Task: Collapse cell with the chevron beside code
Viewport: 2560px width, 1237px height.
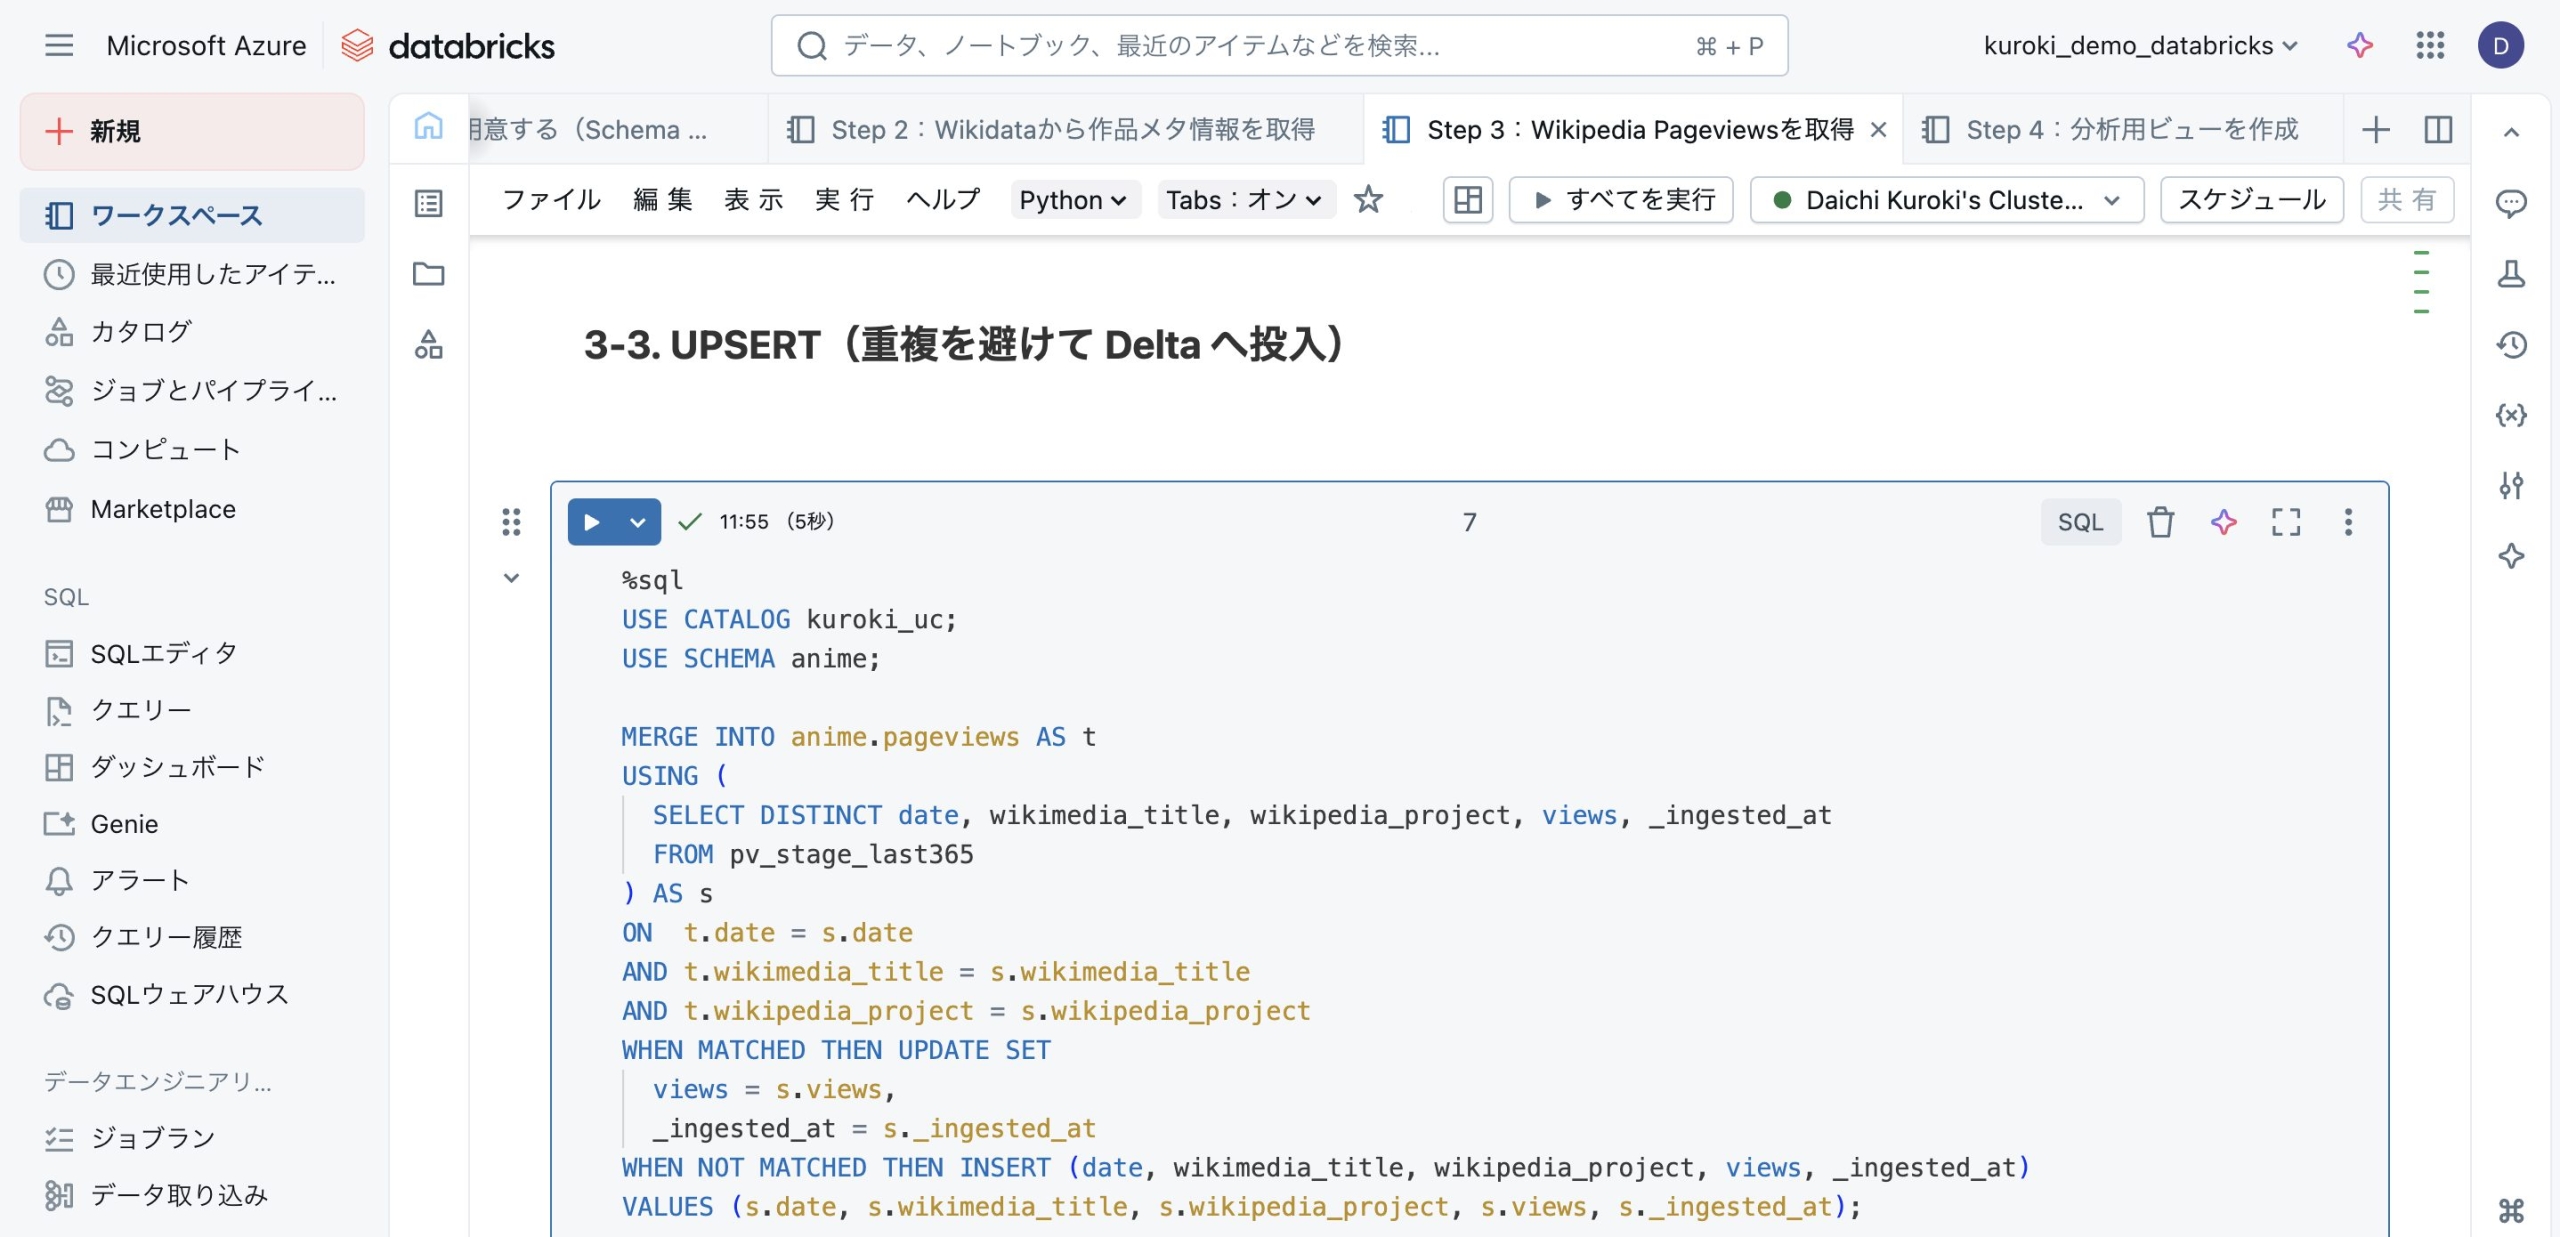Action: (x=511, y=578)
